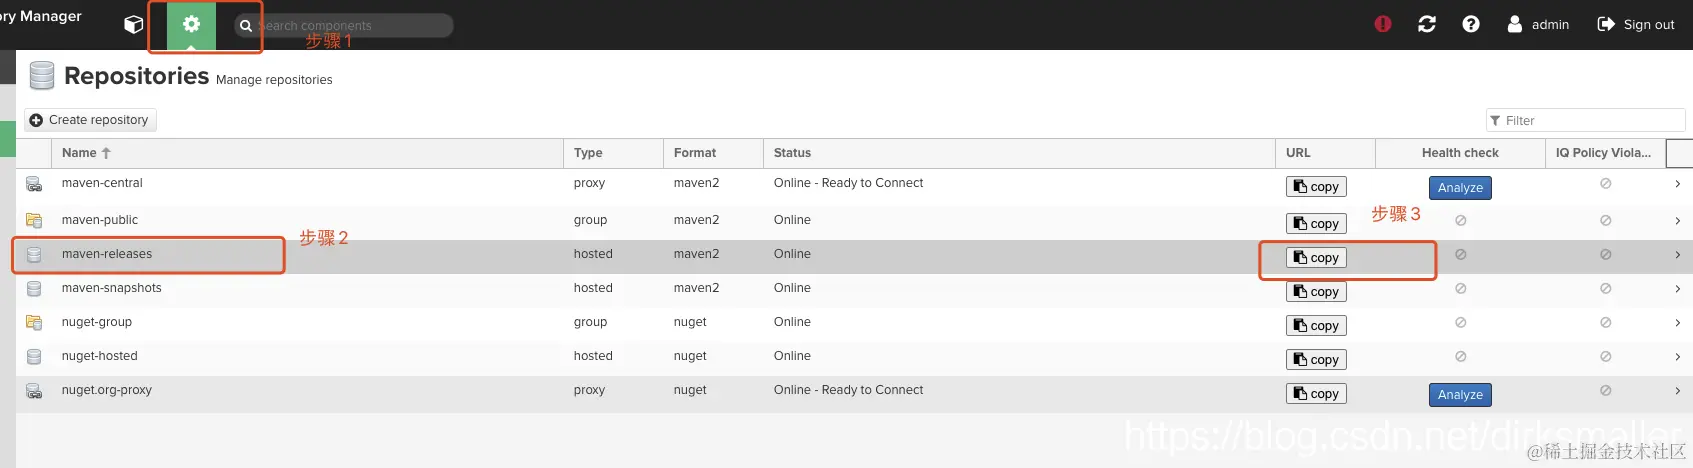Click the nuget.org-proxy repository icon
Image resolution: width=1693 pixels, height=468 pixels.
pos(34,391)
